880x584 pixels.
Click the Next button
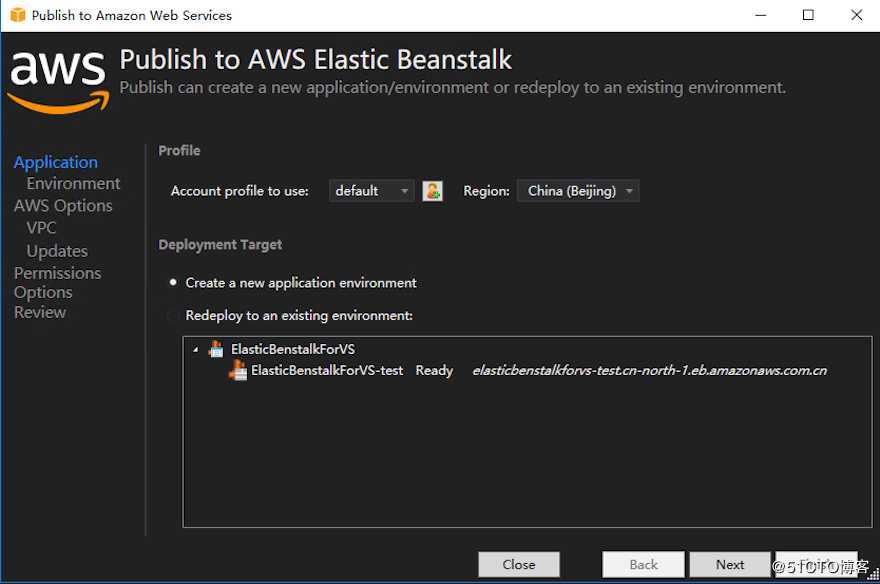point(730,564)
